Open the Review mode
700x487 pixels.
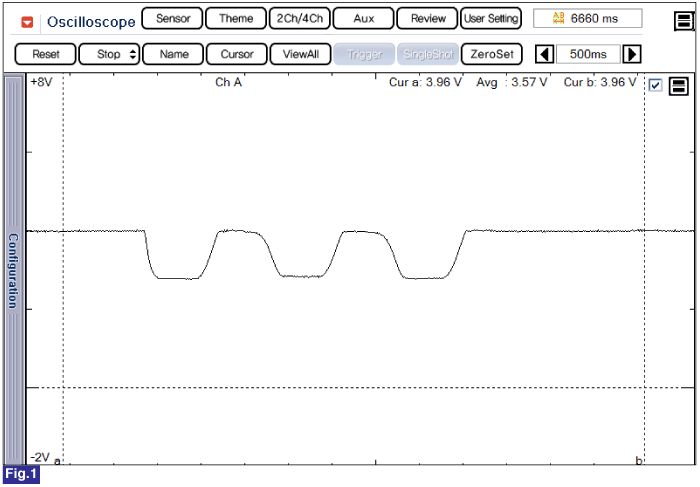[x=428, y=19]
